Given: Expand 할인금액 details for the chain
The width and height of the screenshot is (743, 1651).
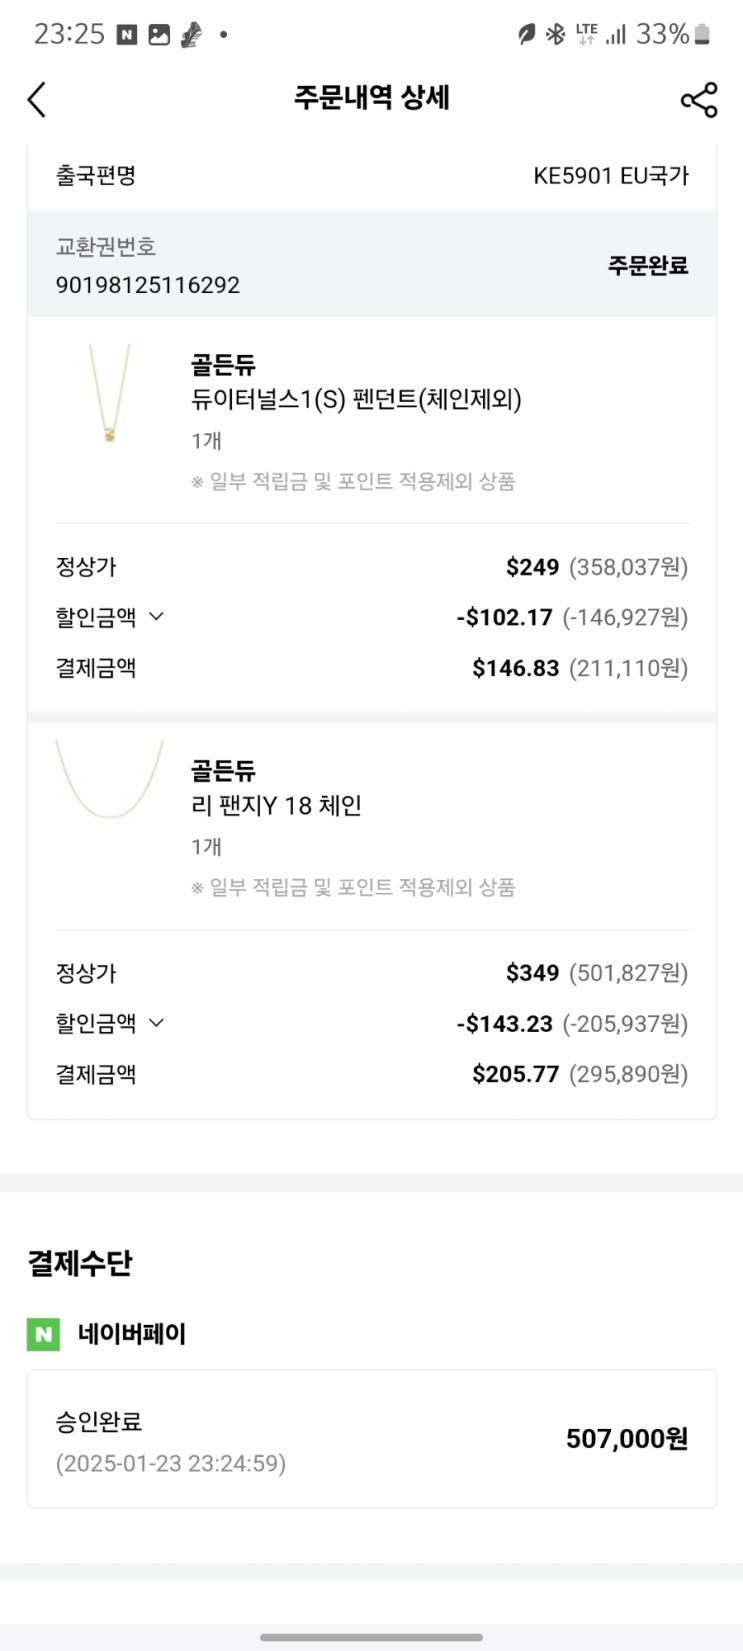Looking at the screenshot, I should 156,1023.
